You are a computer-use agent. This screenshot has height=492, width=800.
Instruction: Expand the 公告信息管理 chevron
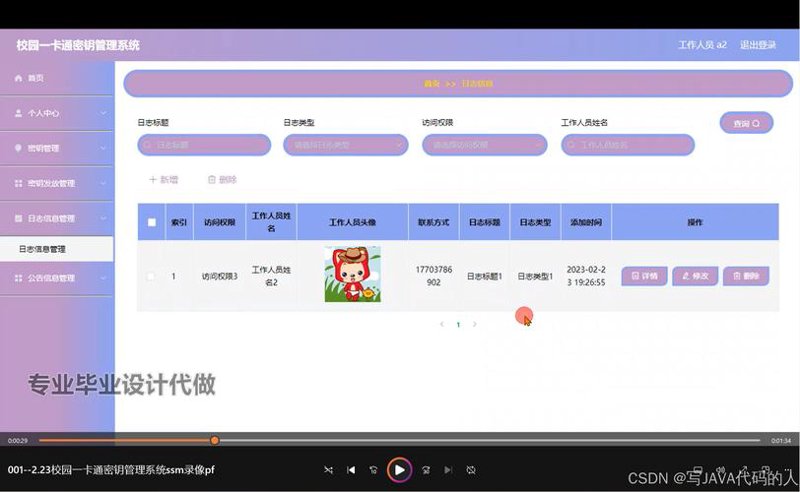tap(103, 278)
